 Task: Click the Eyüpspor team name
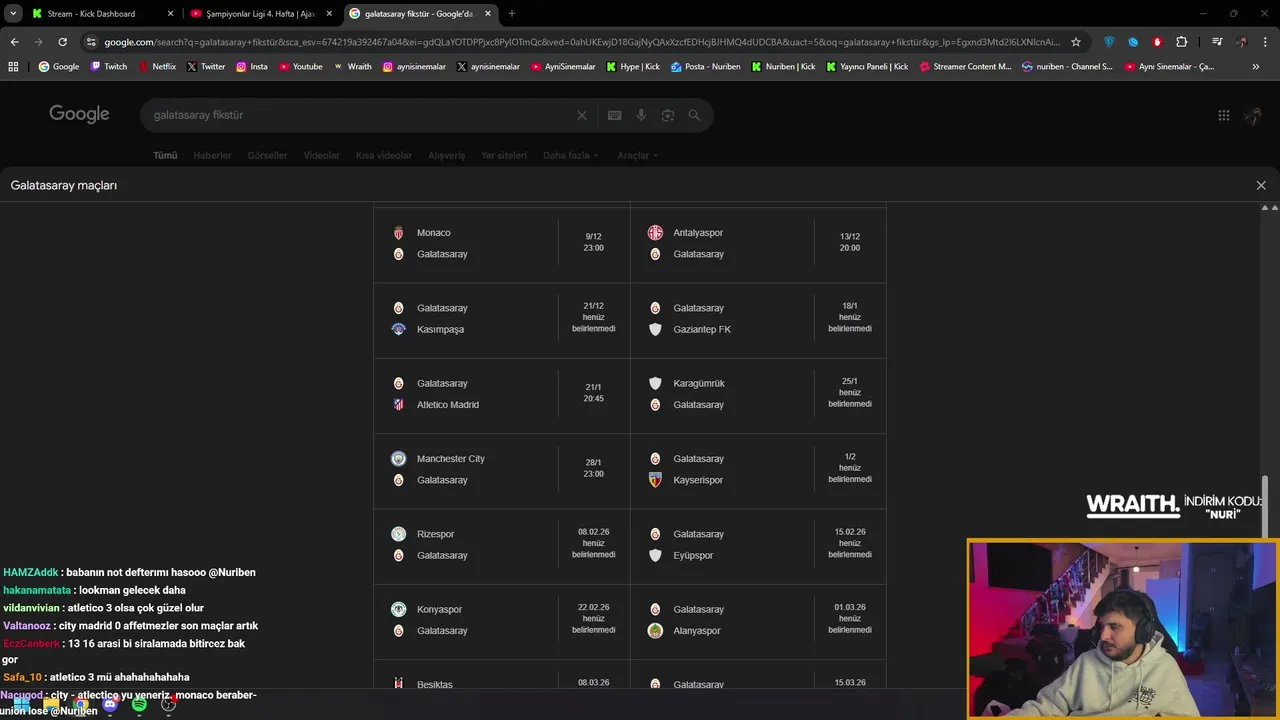coord(693,556)
